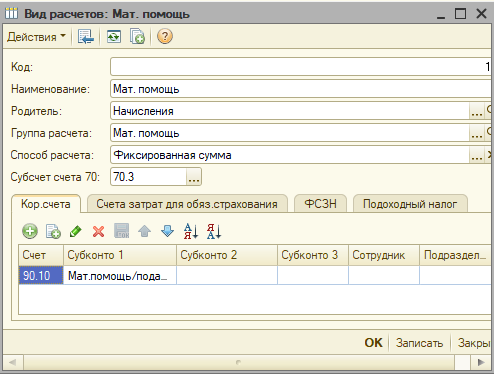Click the Субконто 2 column header
This screenshot has width=494, height=374.
coord(227,255)
